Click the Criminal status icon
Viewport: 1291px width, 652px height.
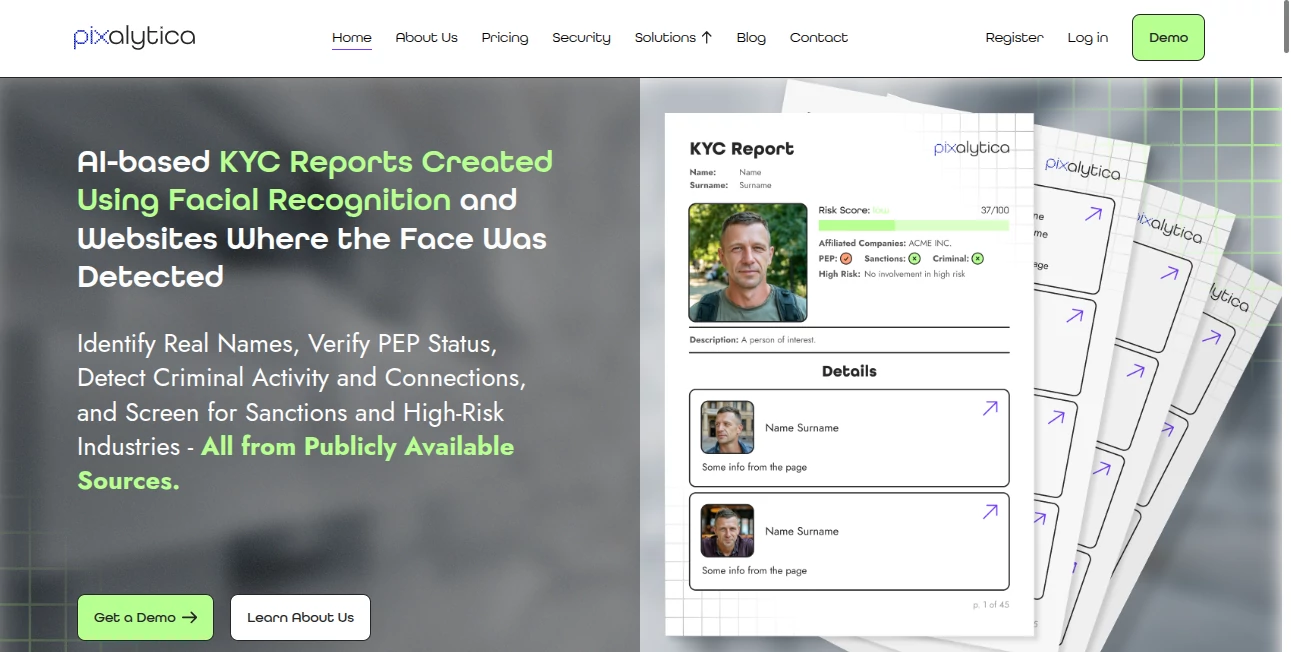pos(977,259)
